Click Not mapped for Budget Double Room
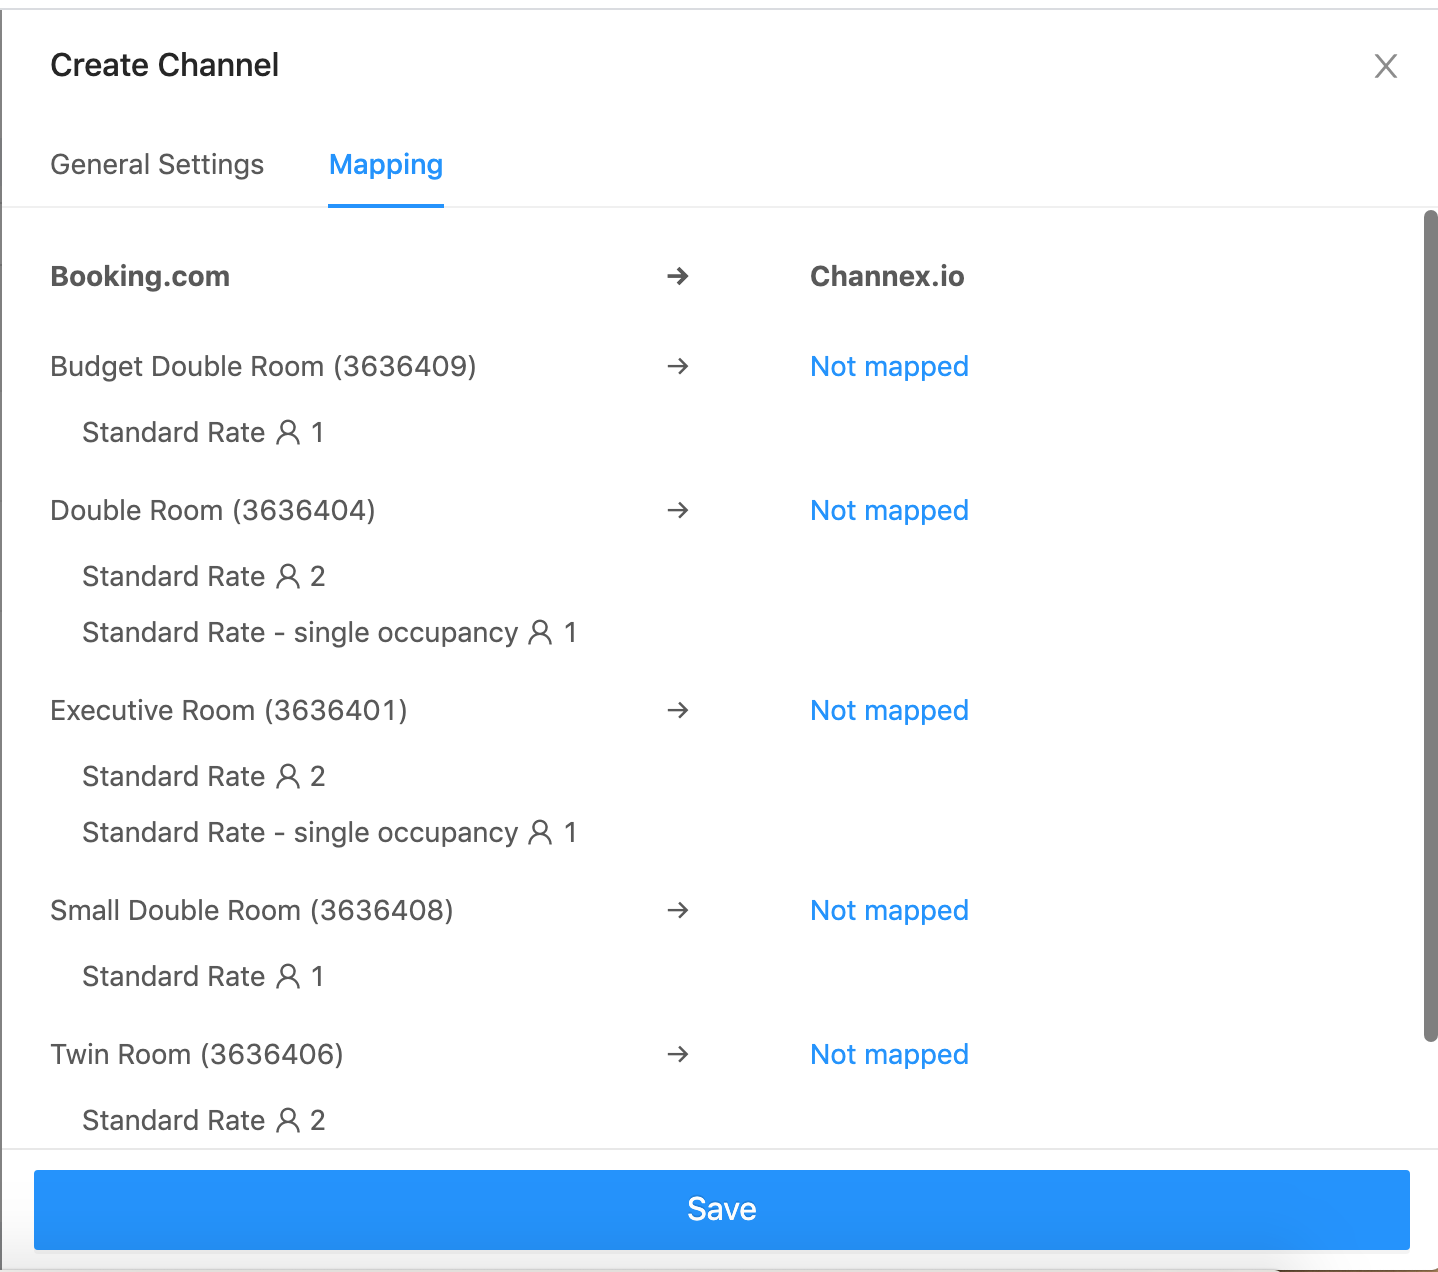The height and width of the screenshot is (1272, 1438). point(889,366)
